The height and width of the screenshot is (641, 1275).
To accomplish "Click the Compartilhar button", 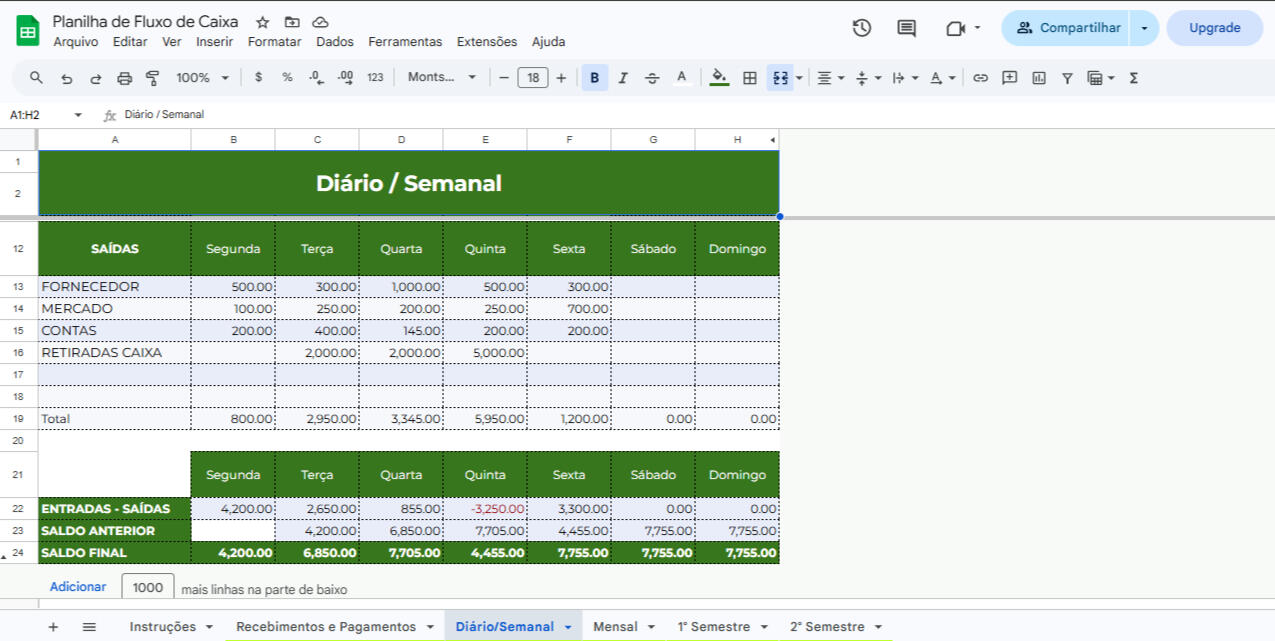I will (x=1068, y=28).
